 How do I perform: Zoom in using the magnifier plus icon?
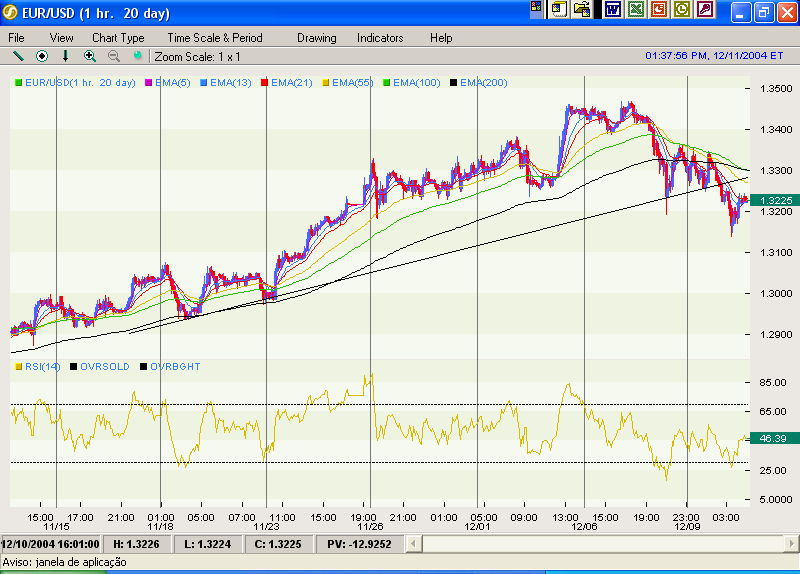tap(90, 56)
